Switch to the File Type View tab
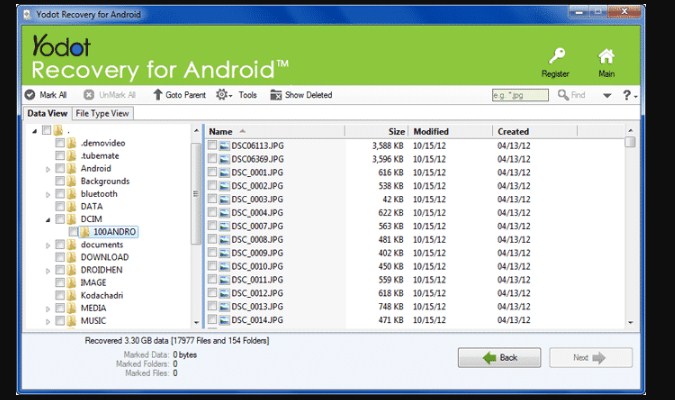 [102, 113]
